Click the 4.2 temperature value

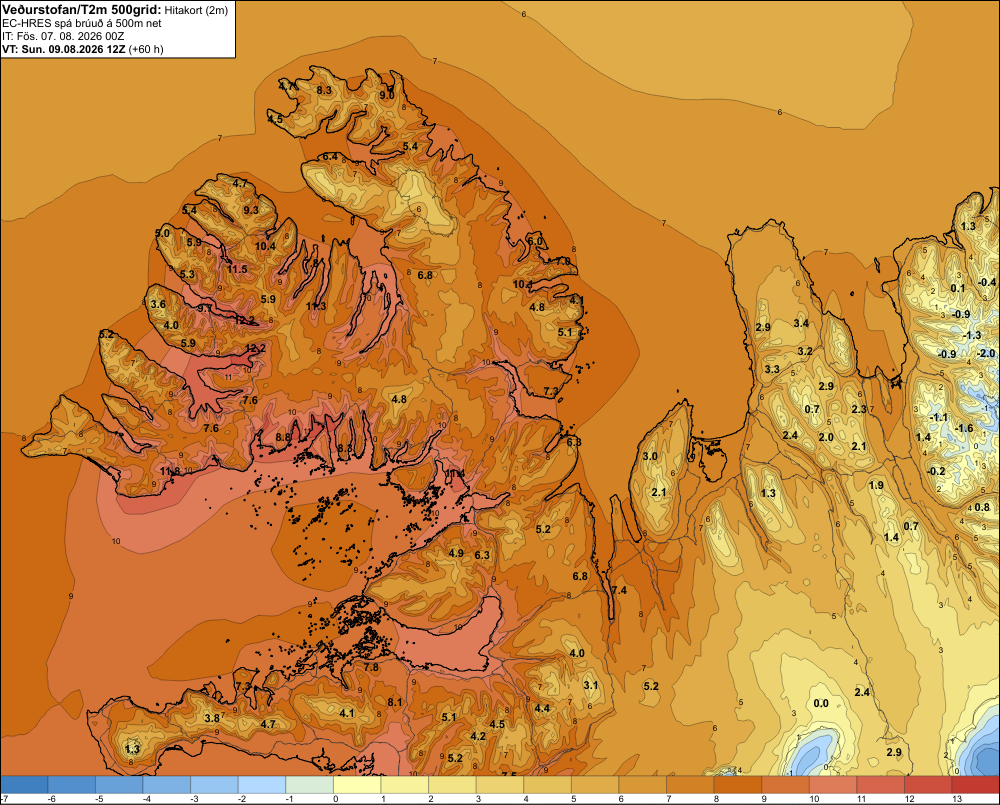(x=478, y=736)
